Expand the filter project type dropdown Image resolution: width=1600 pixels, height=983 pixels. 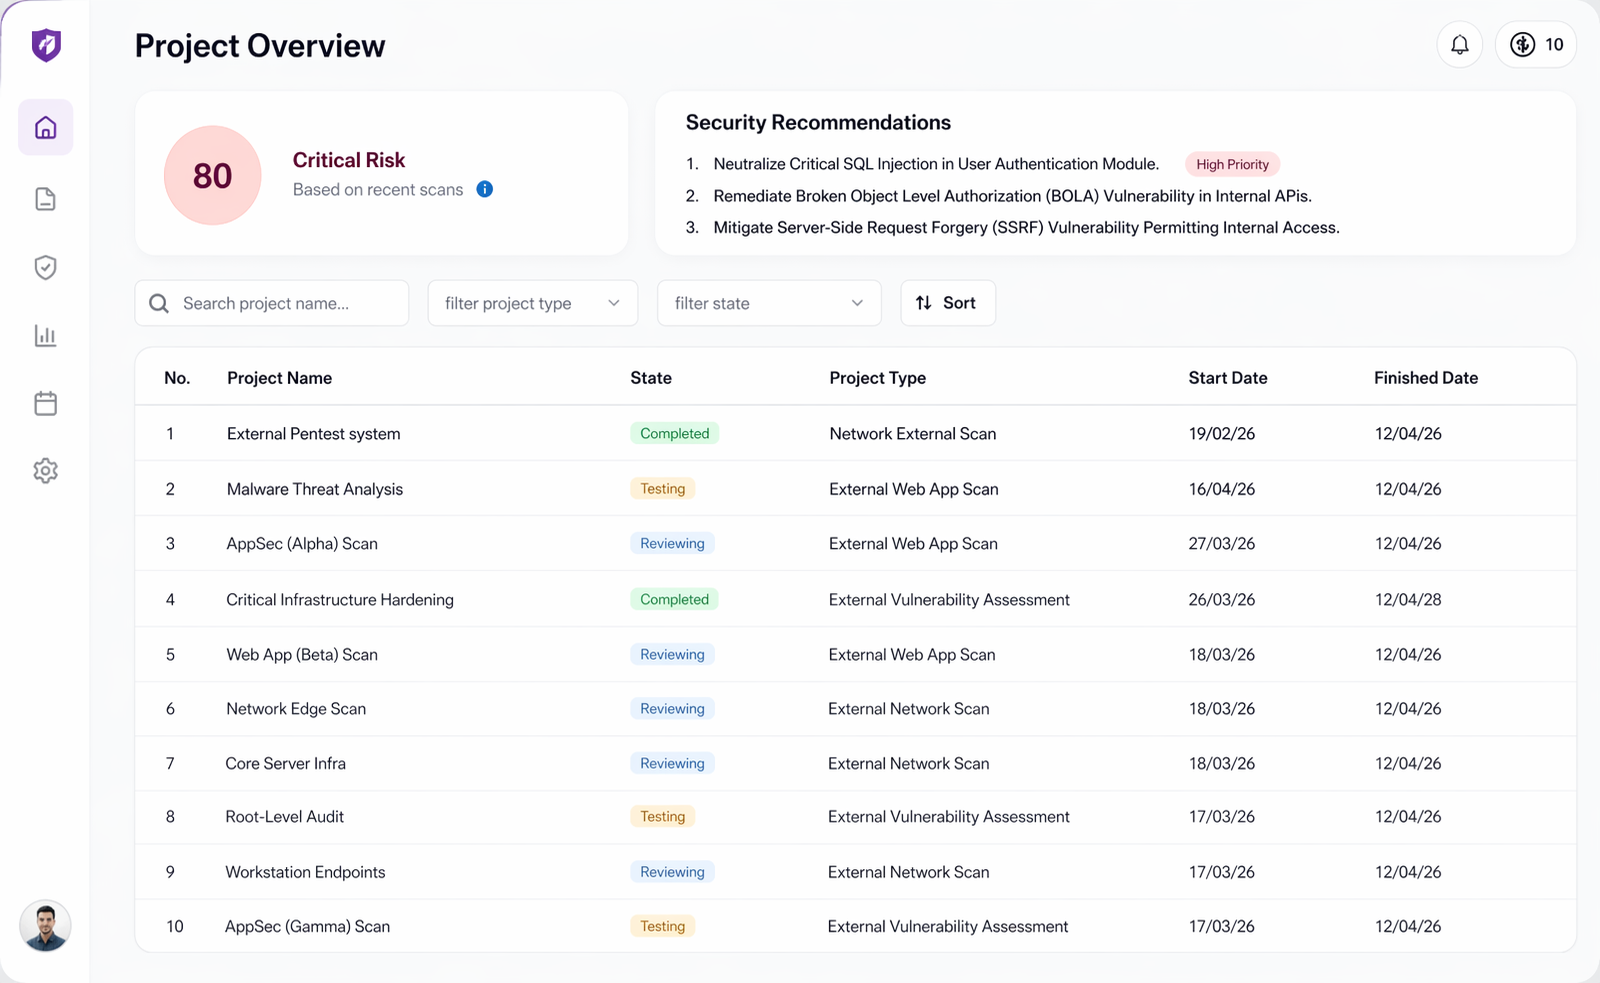pos(532,303)
